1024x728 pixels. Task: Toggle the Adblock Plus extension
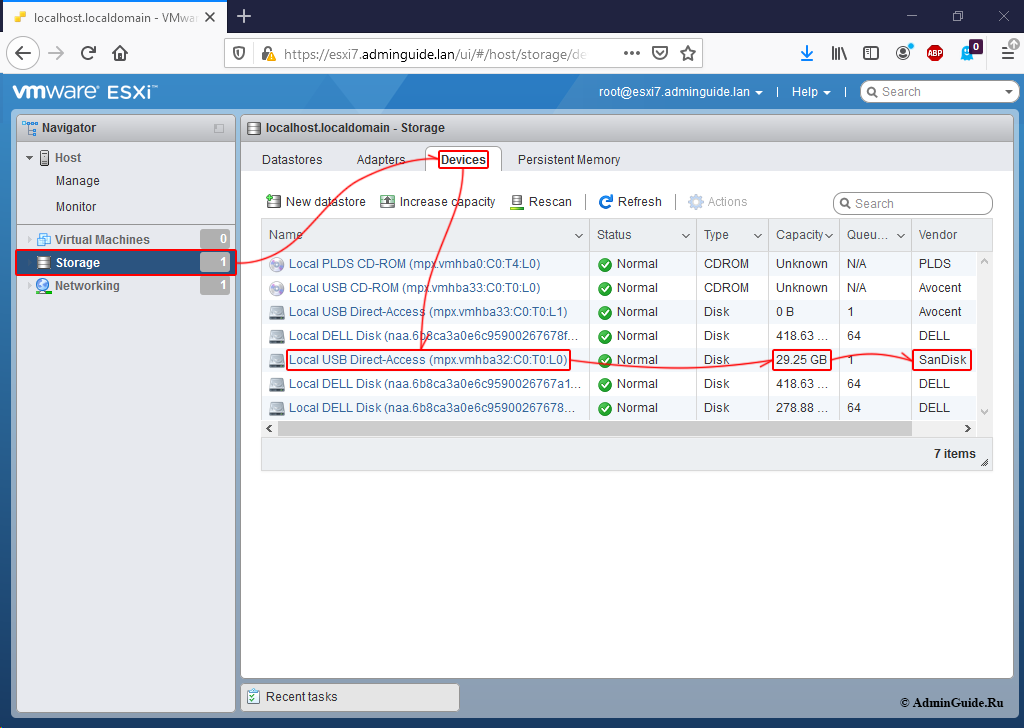[934, 53]
